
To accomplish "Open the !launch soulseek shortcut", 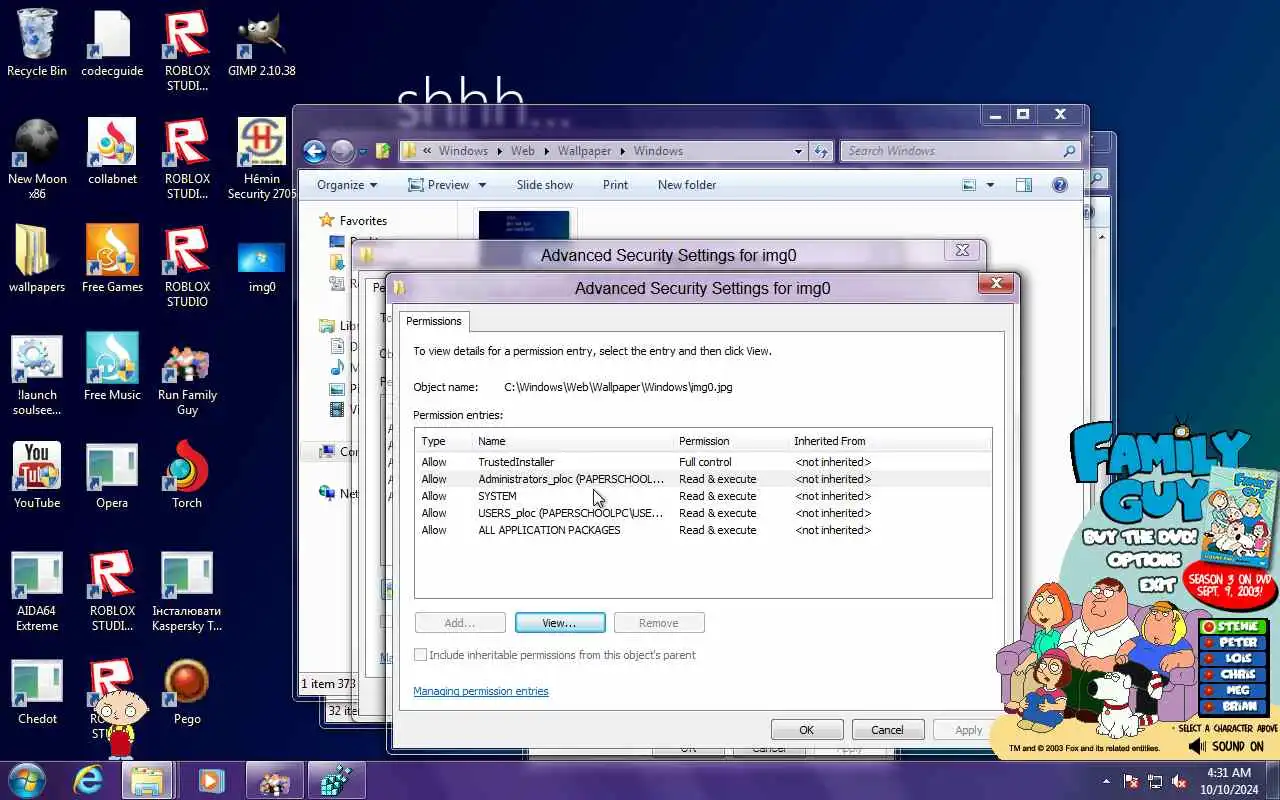I will click(x=37, y=375).
